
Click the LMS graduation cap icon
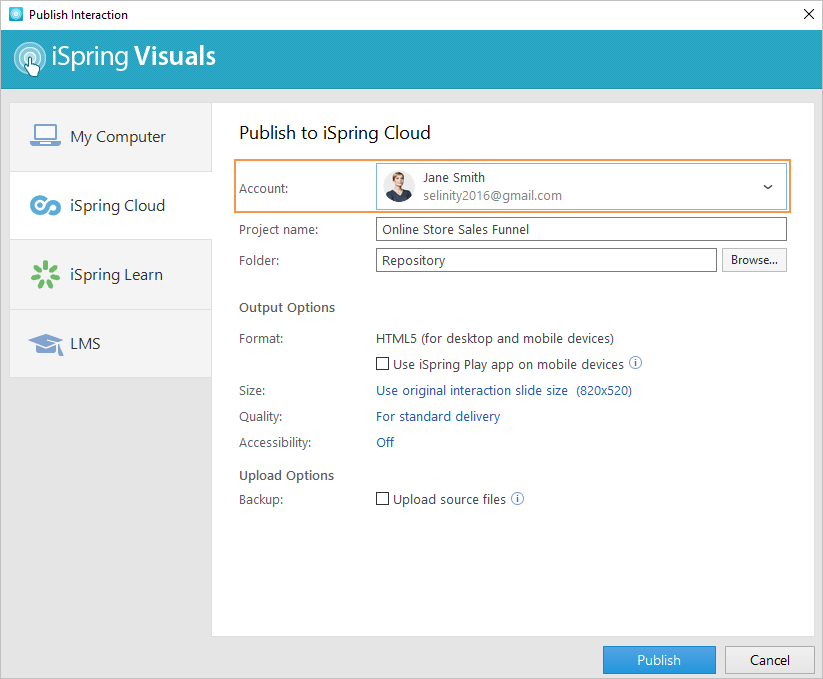46,344
